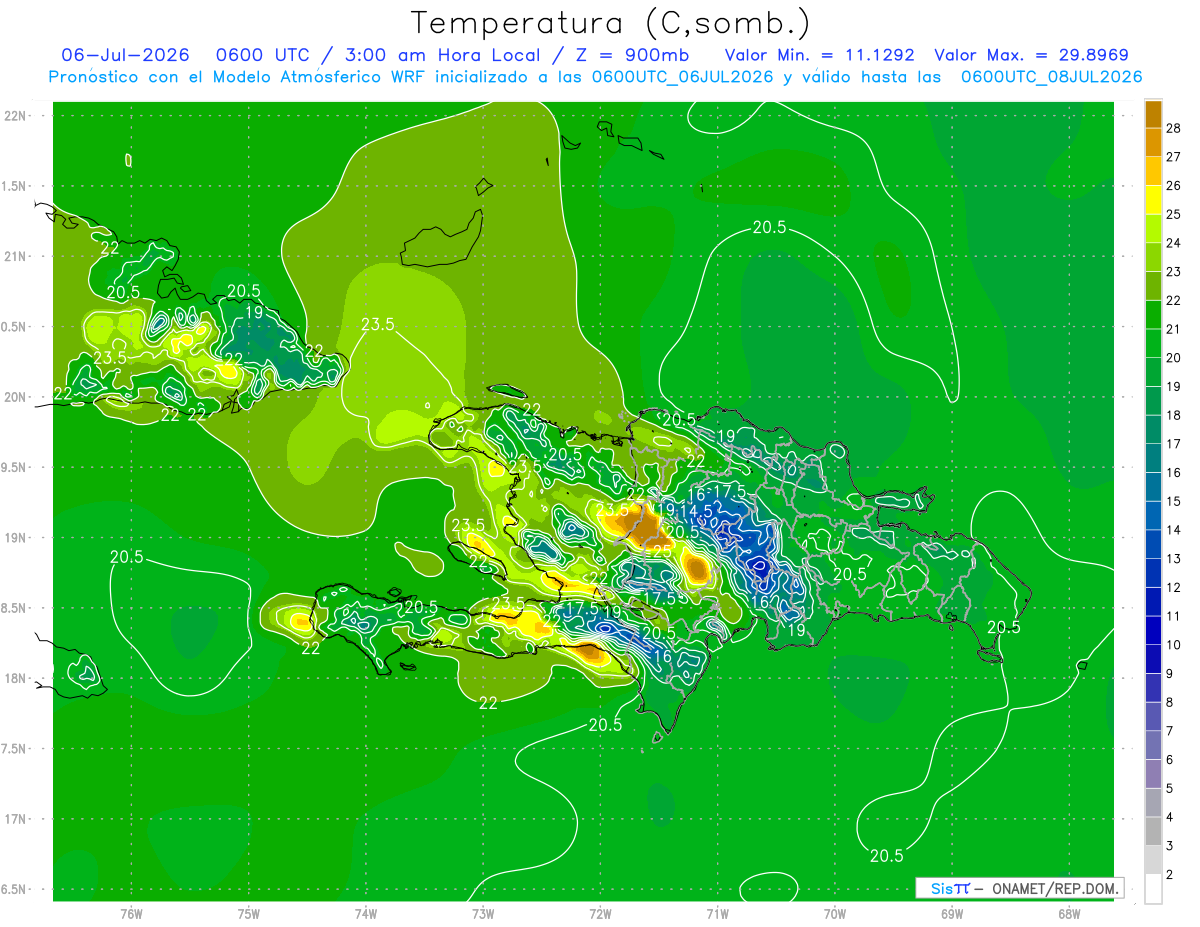Click the "69W" longitude axis label
This screenshot has height=927, width=1200.
click(x=952, y=914)
